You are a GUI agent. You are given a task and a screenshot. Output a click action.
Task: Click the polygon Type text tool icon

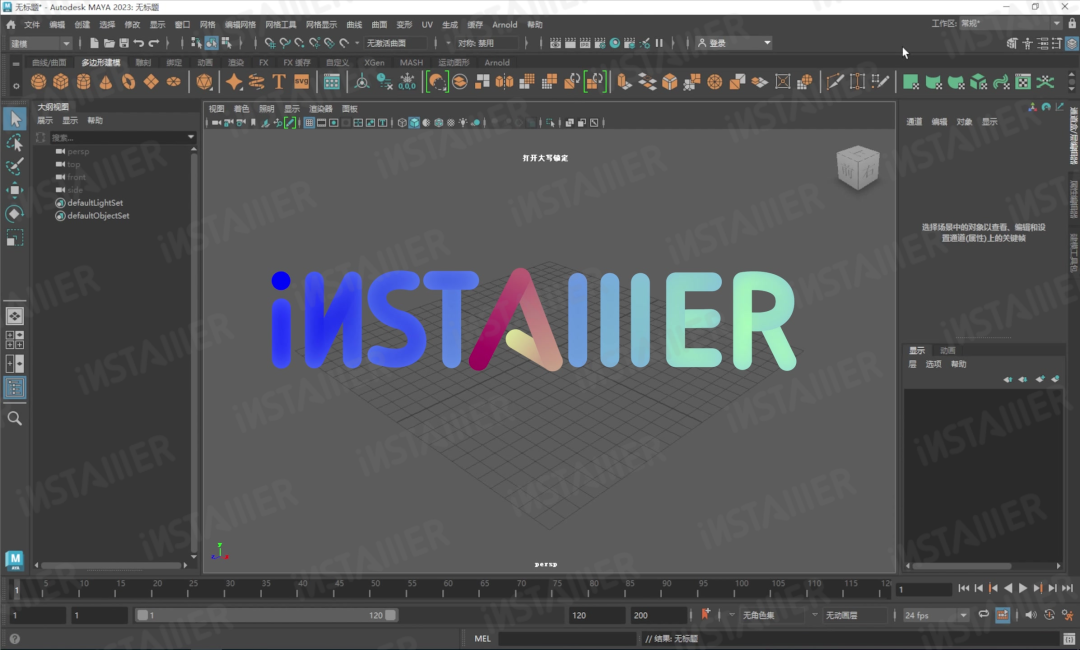tap(279, 82)
